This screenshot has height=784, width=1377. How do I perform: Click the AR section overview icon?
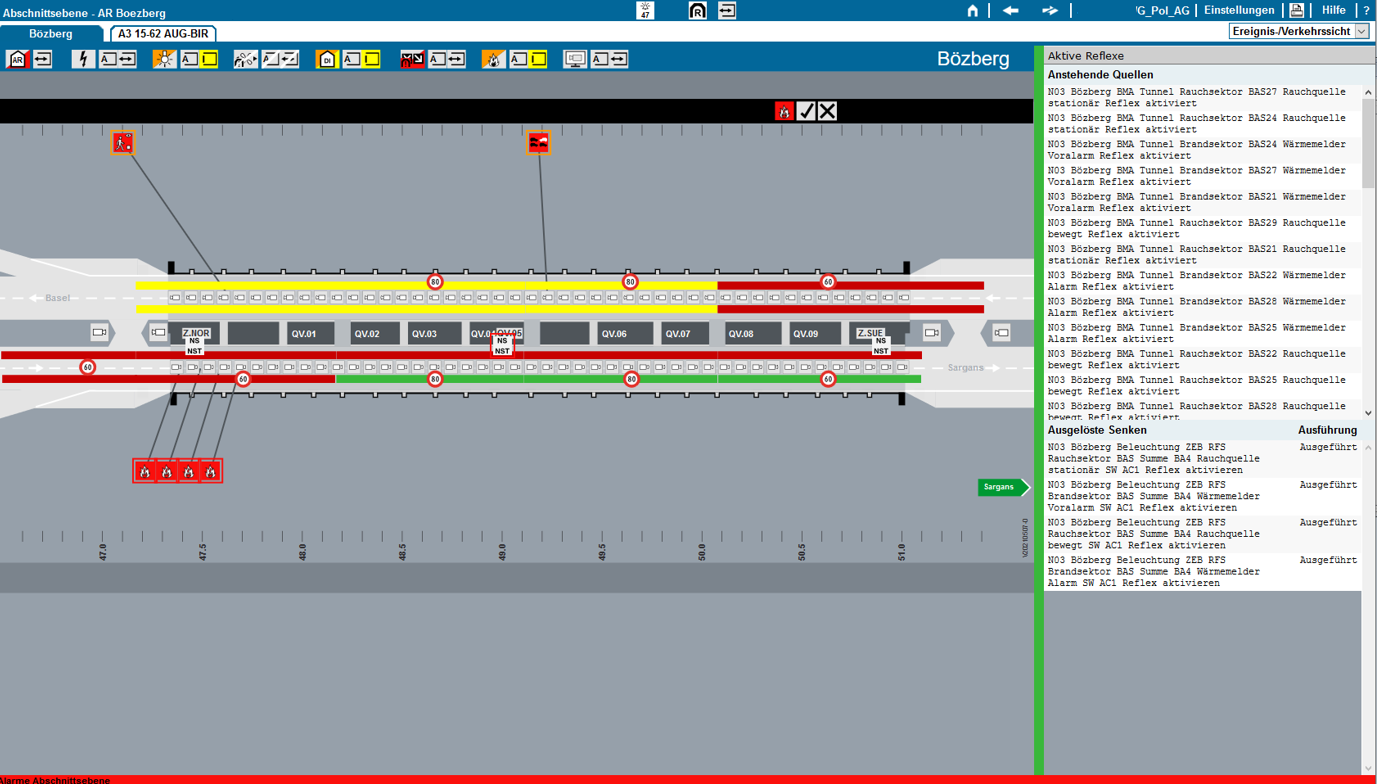[17, 60]
